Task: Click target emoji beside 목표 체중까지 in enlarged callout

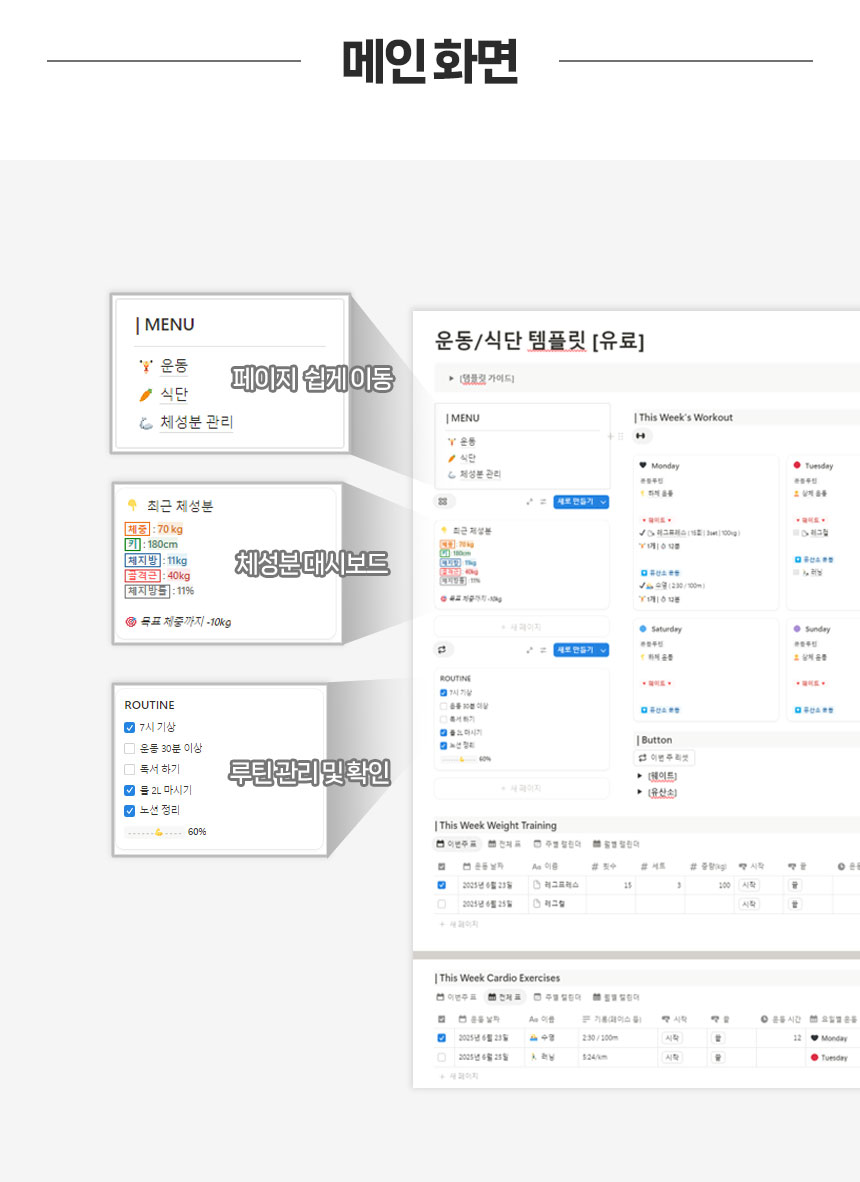Action: (x=130, y=622)
